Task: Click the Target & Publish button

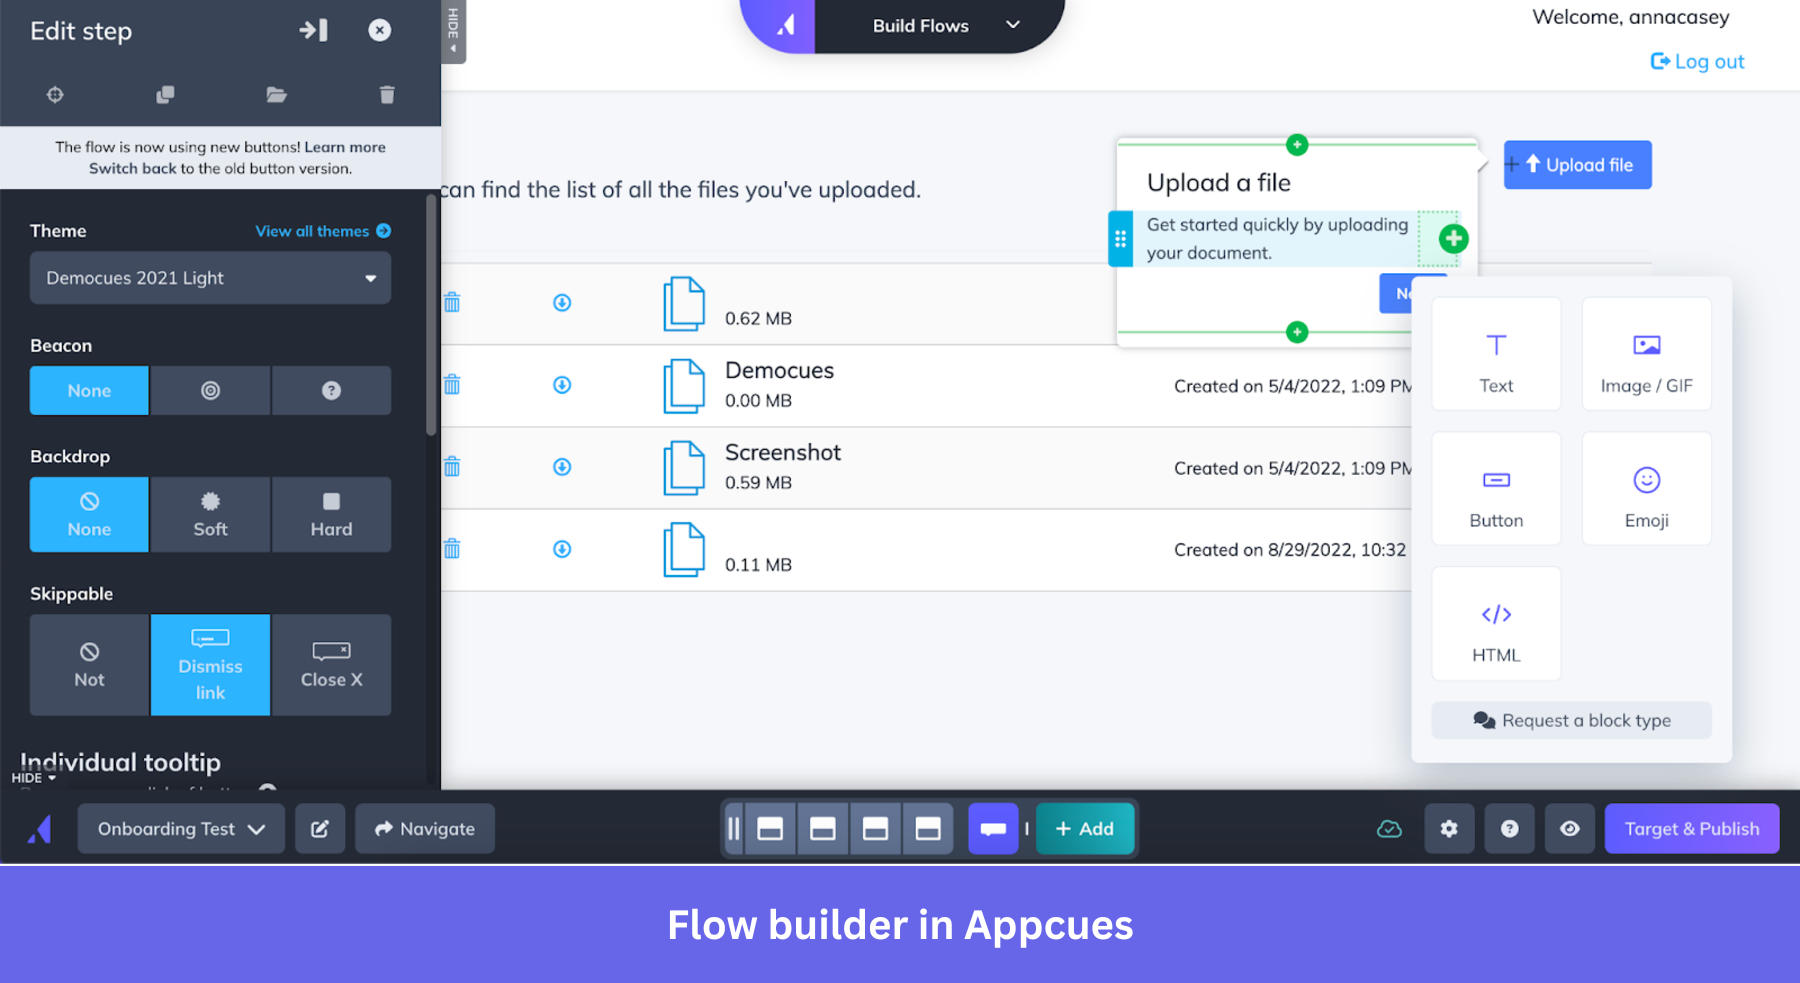Action: coord(1691,828)
